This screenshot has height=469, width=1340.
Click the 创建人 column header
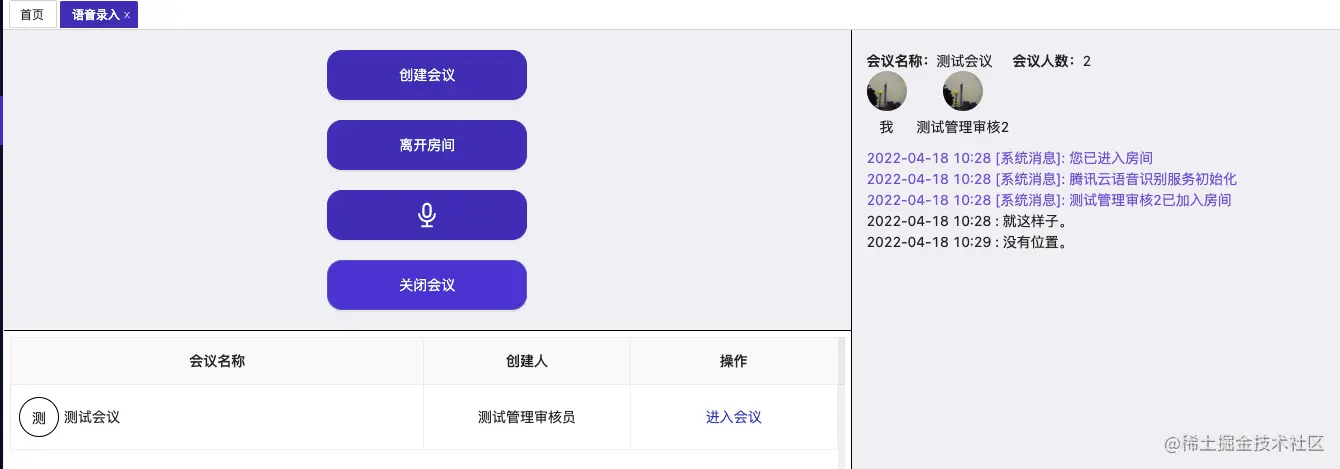527,361
